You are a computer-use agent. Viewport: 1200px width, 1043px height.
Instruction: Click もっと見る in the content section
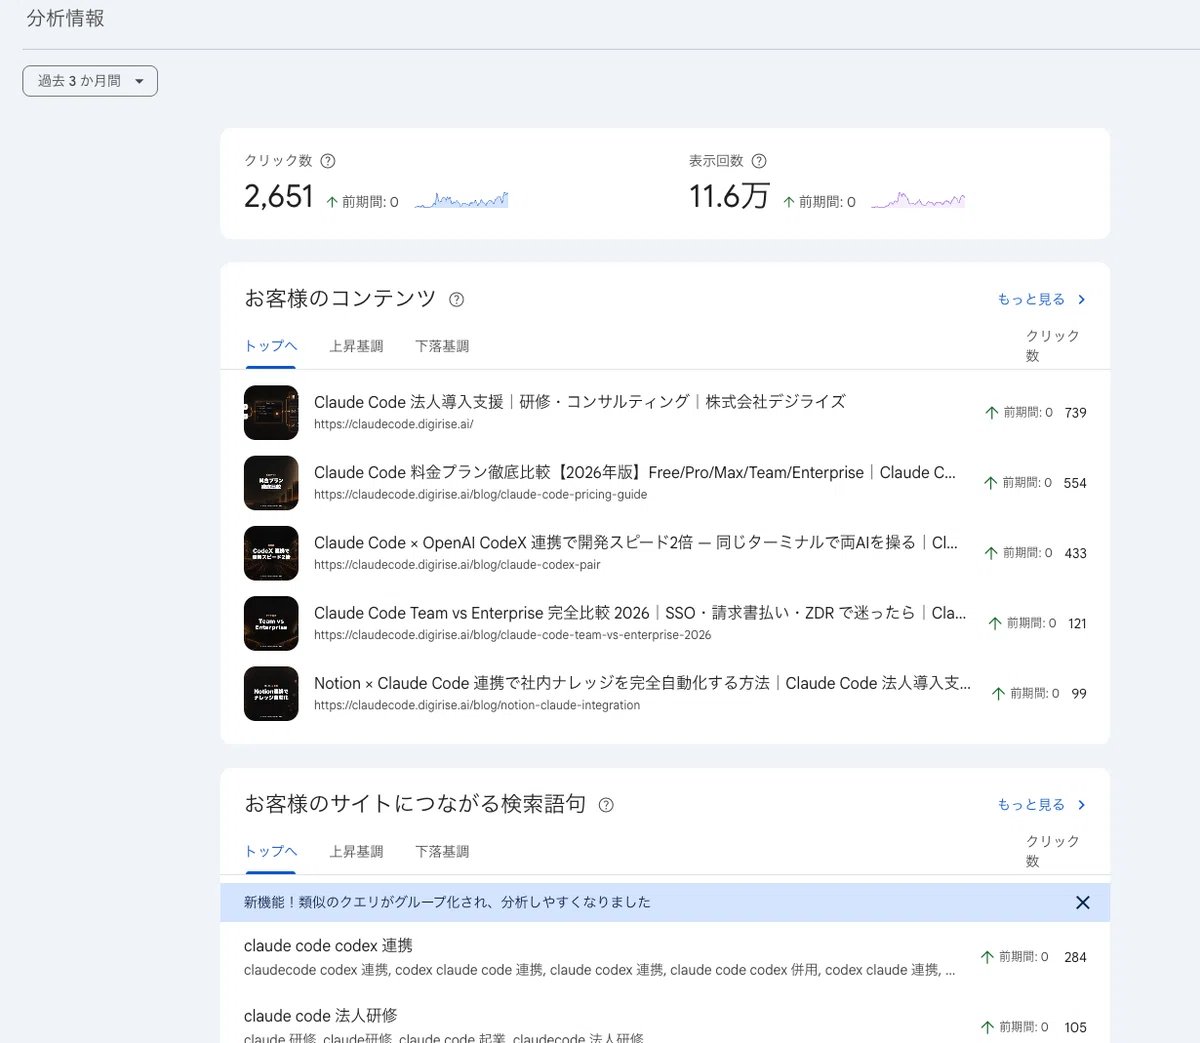pos(1031,299)
